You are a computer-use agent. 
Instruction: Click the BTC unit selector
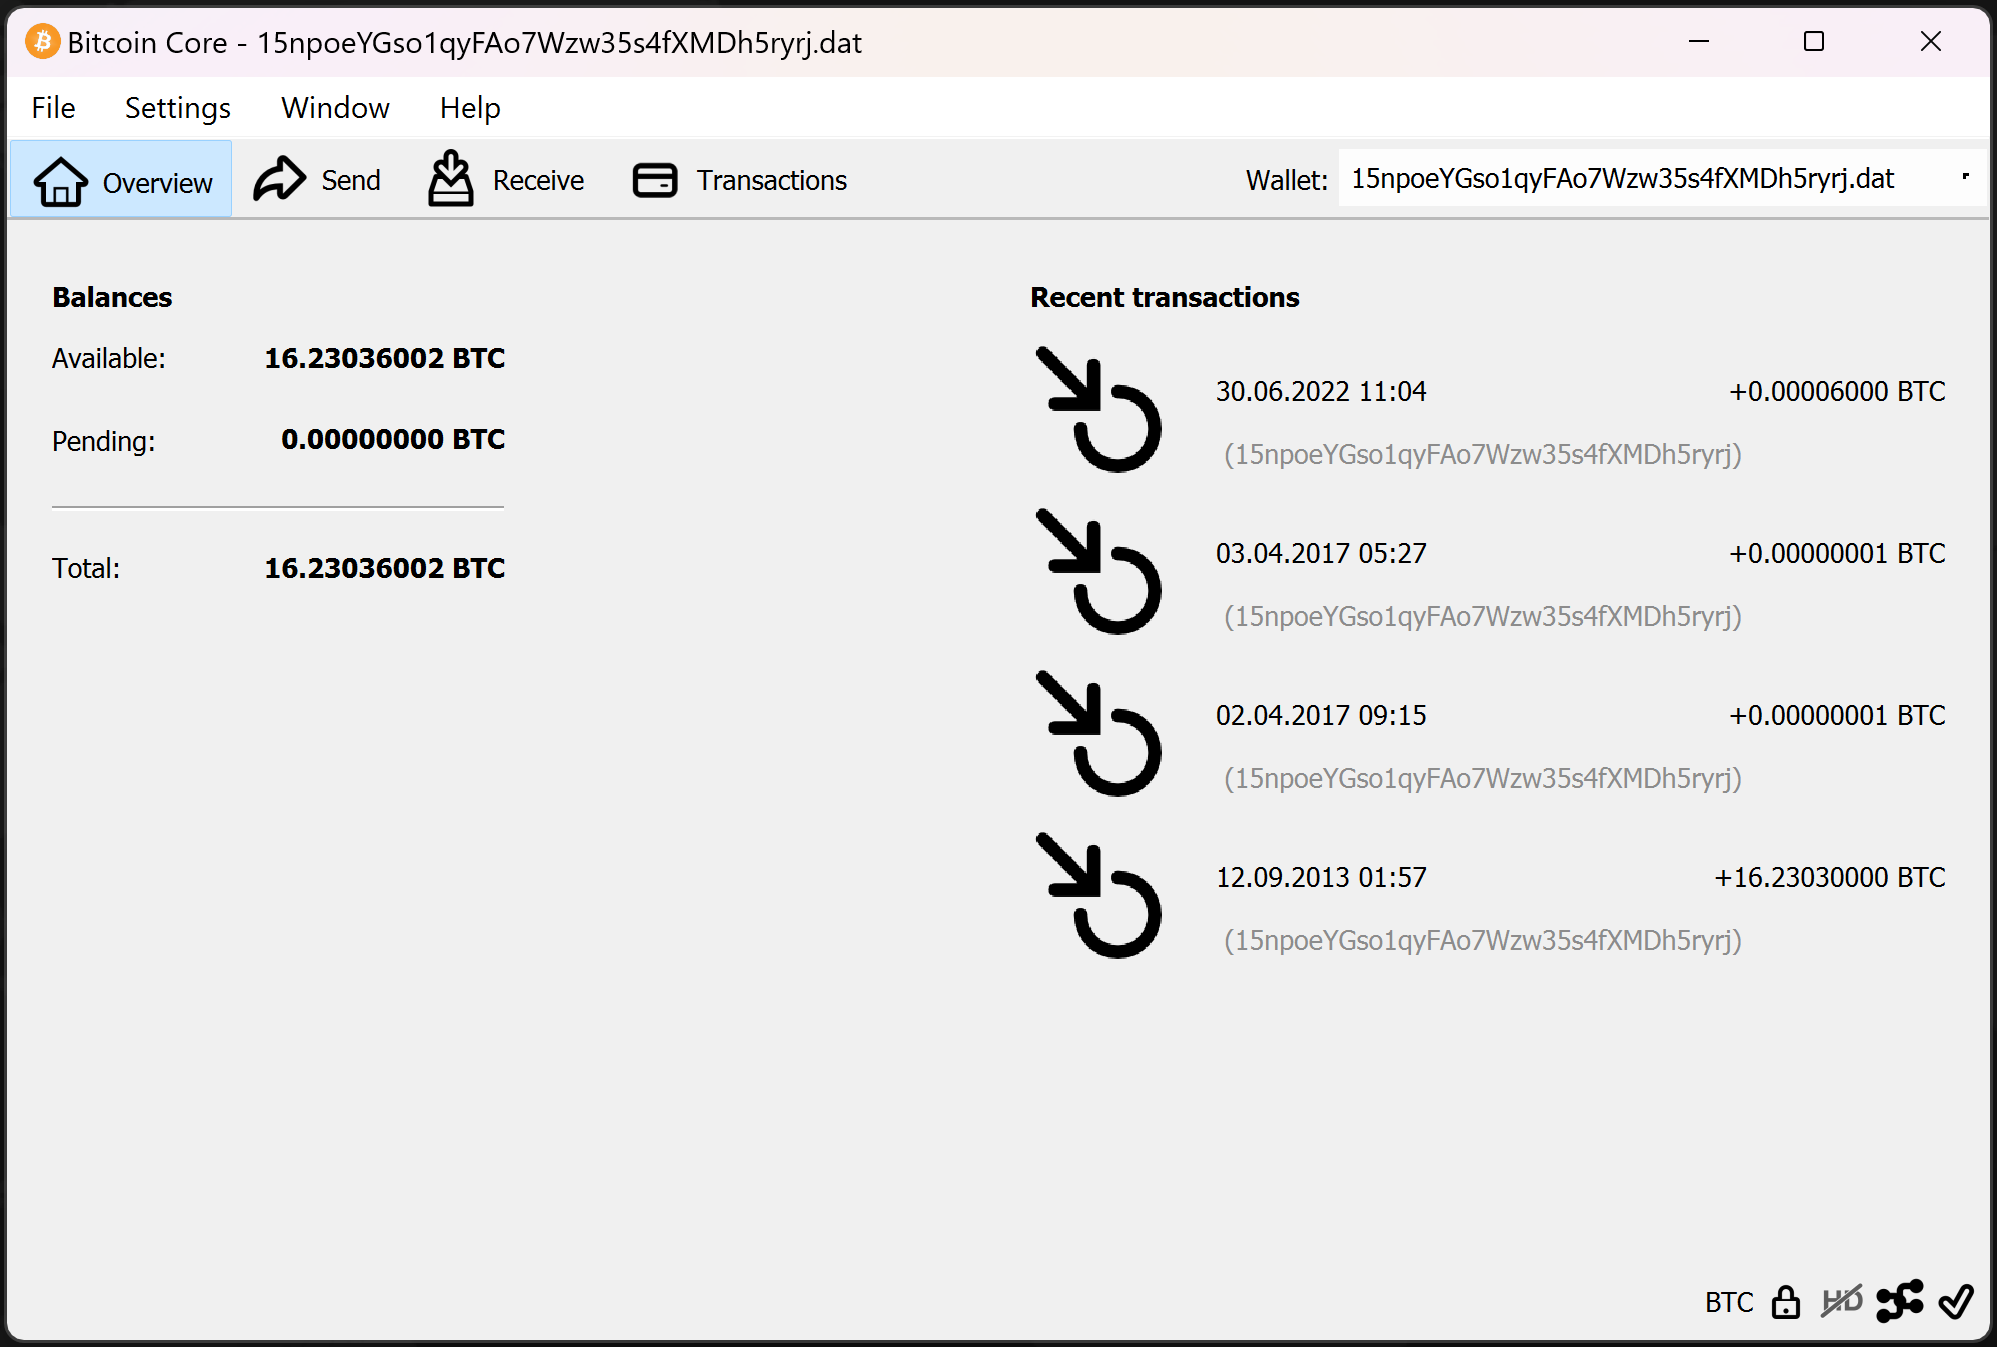coord(1728,1302)
